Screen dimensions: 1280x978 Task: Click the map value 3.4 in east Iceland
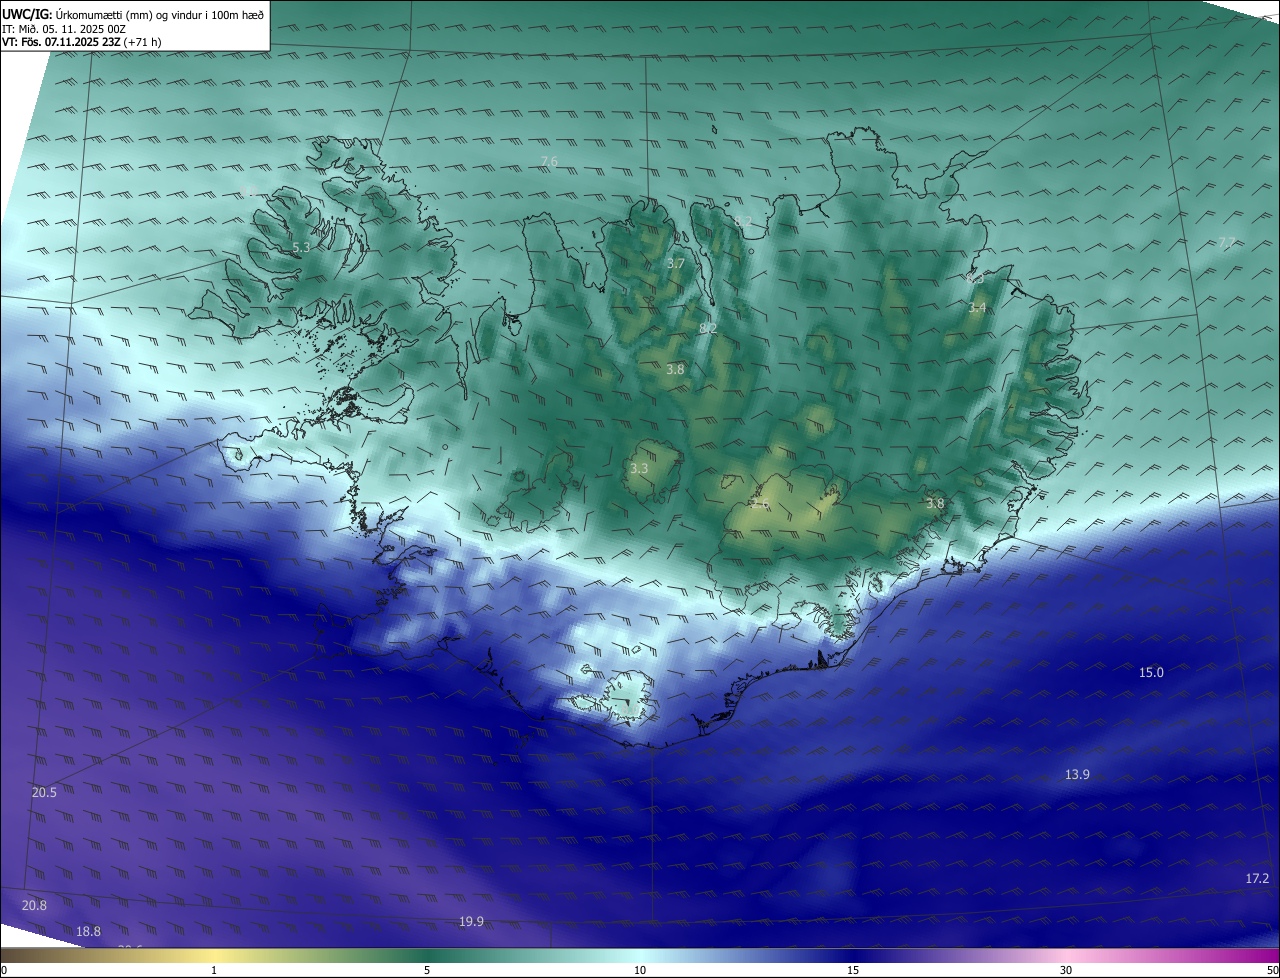click(x=977, y=308)
